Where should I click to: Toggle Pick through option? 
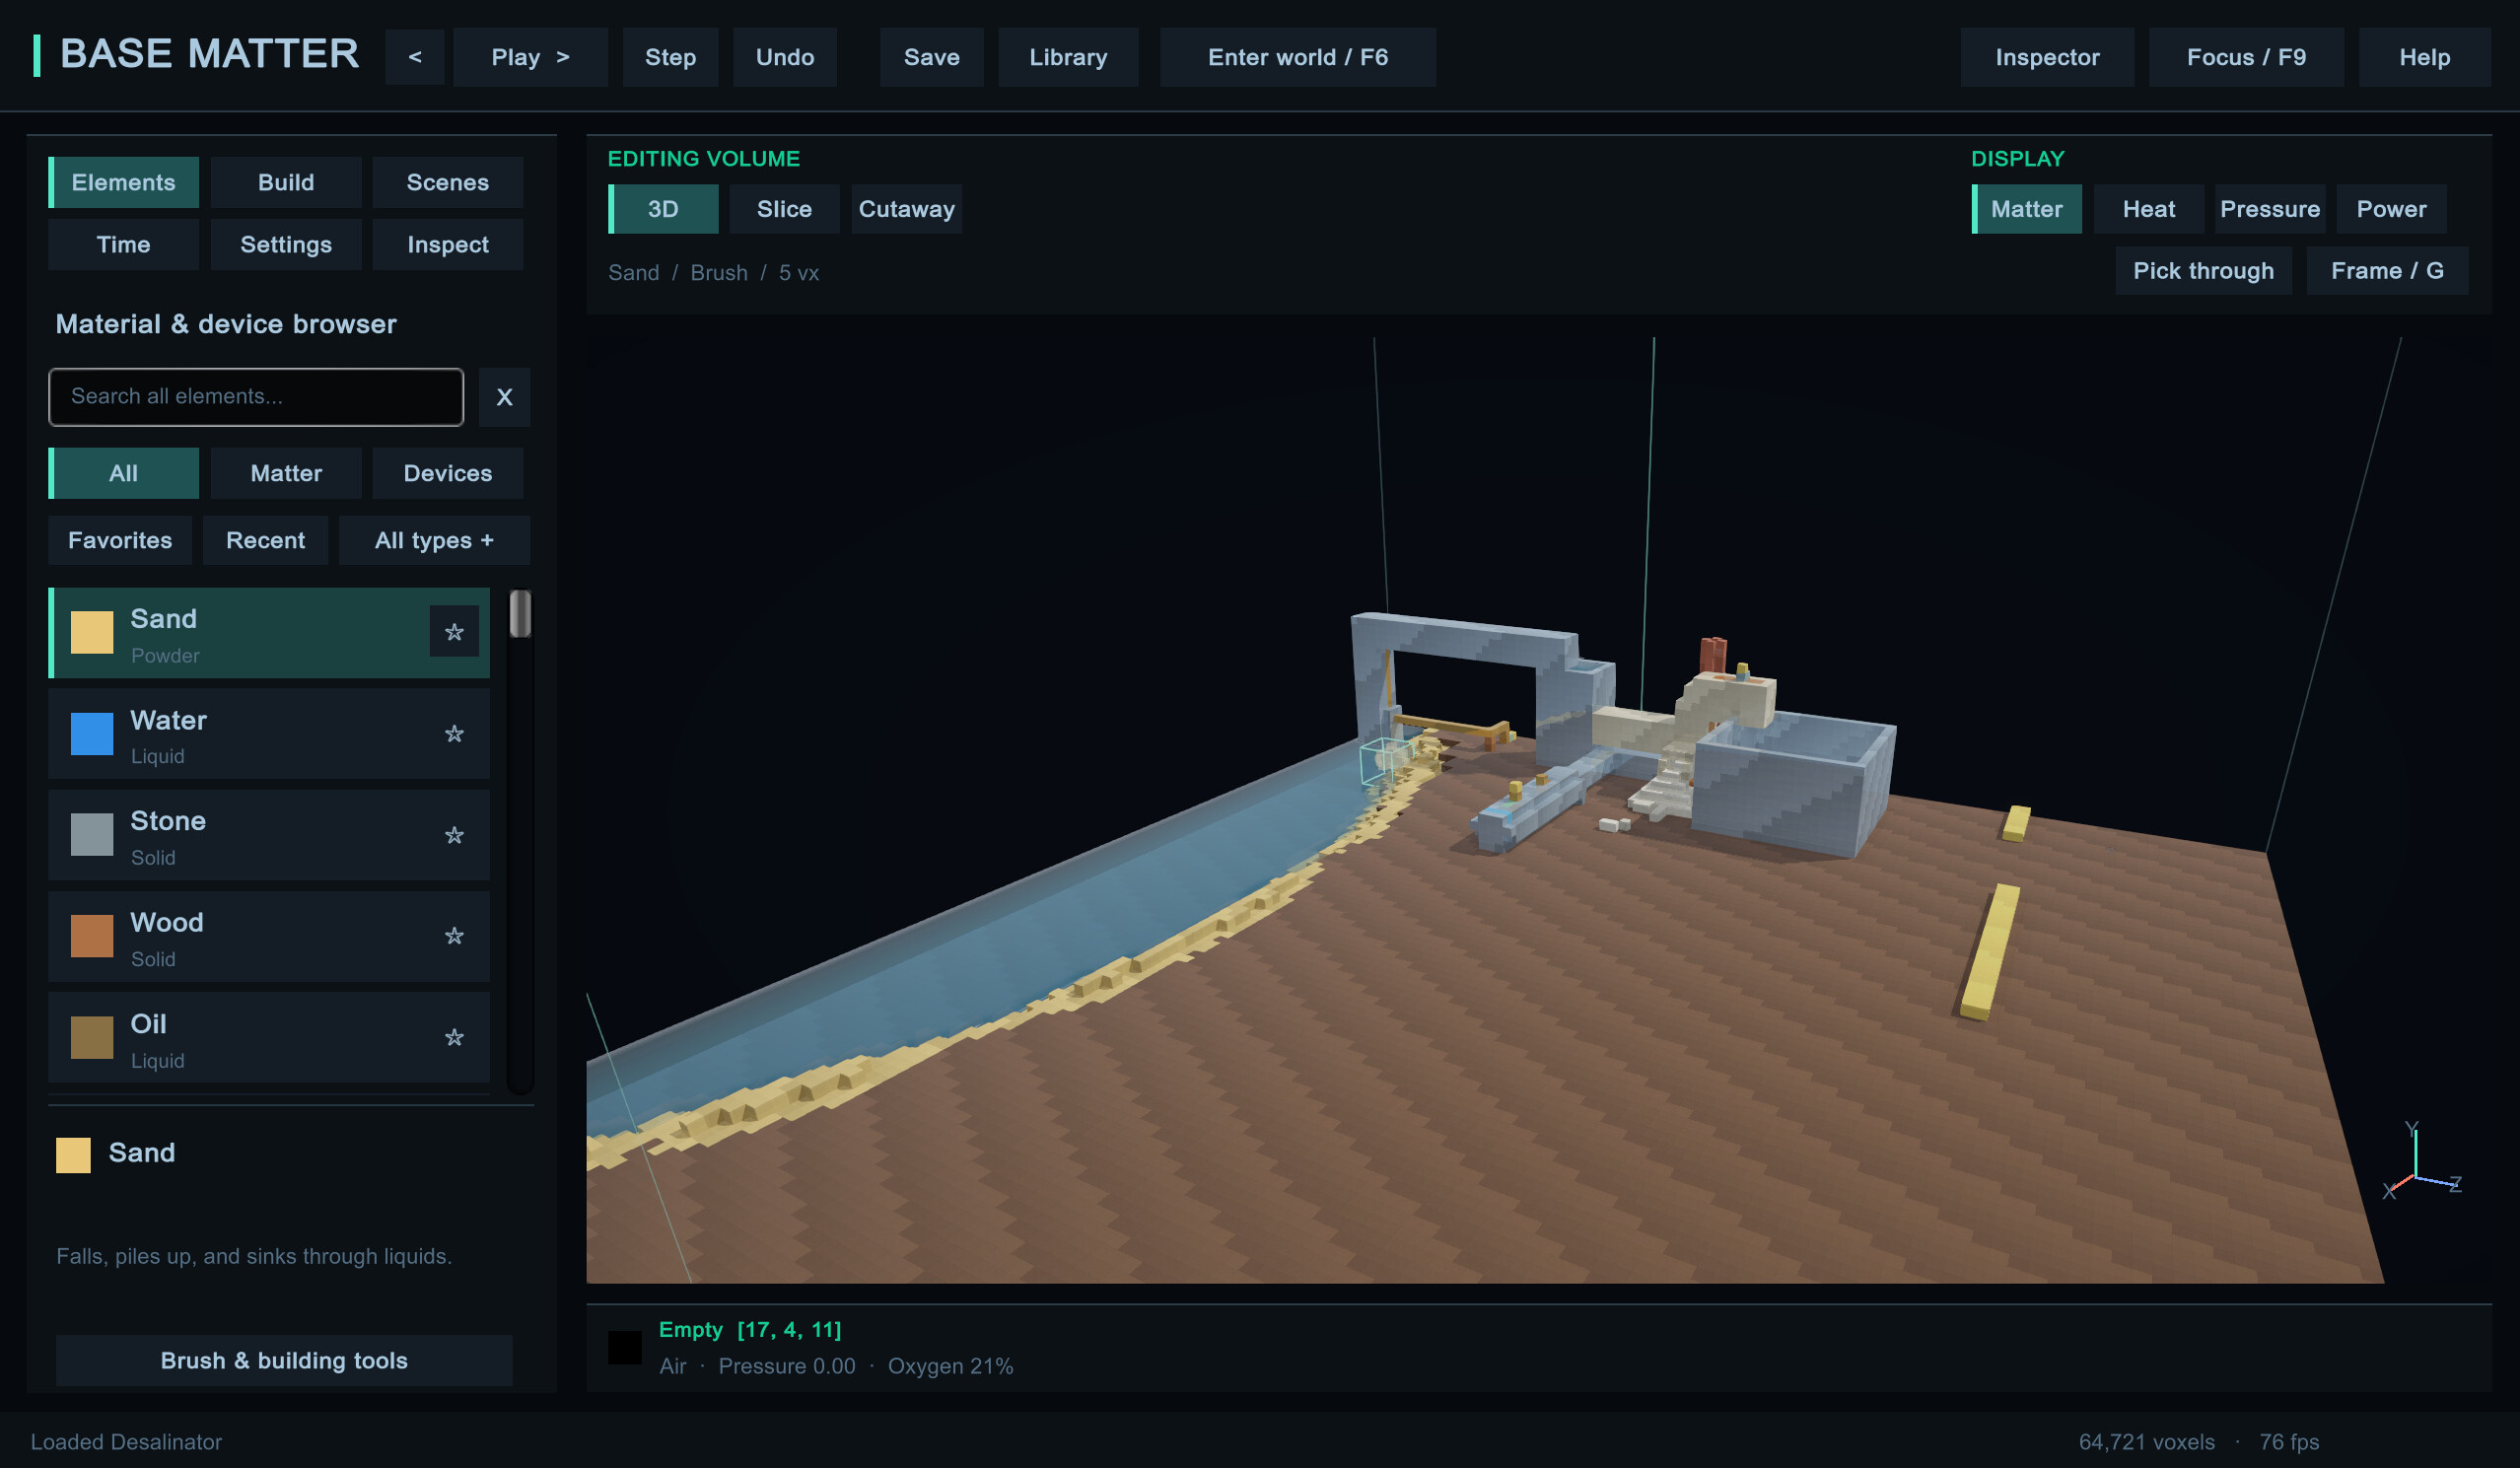pyautogui.click(x=2203, y=271)
